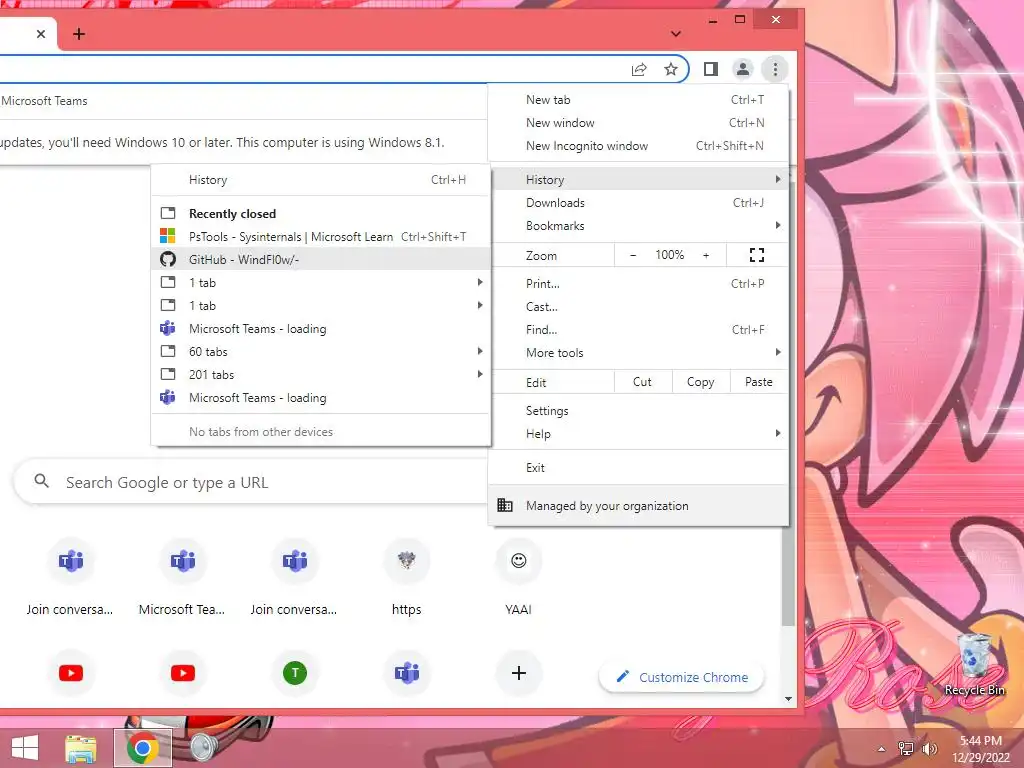Open File Explorer from taskbar
Image resolution: width=1024 pixels, height=768 pixels.
(81, 748)
